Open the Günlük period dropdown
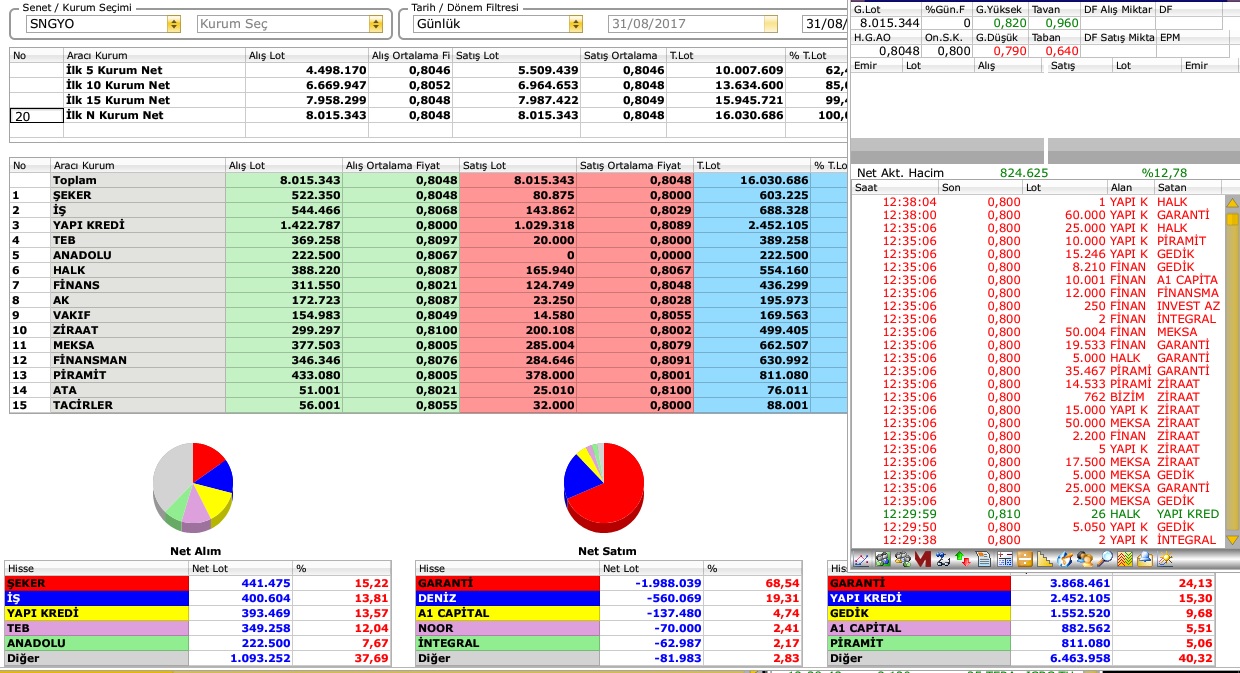The height and width of the screenshot is (673, 1240). (575, 23)
